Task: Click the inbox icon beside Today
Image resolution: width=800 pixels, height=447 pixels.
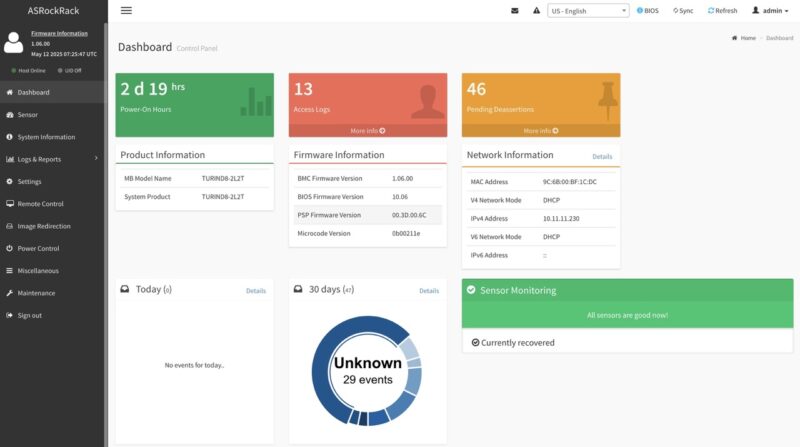Action: click(124, 289)
